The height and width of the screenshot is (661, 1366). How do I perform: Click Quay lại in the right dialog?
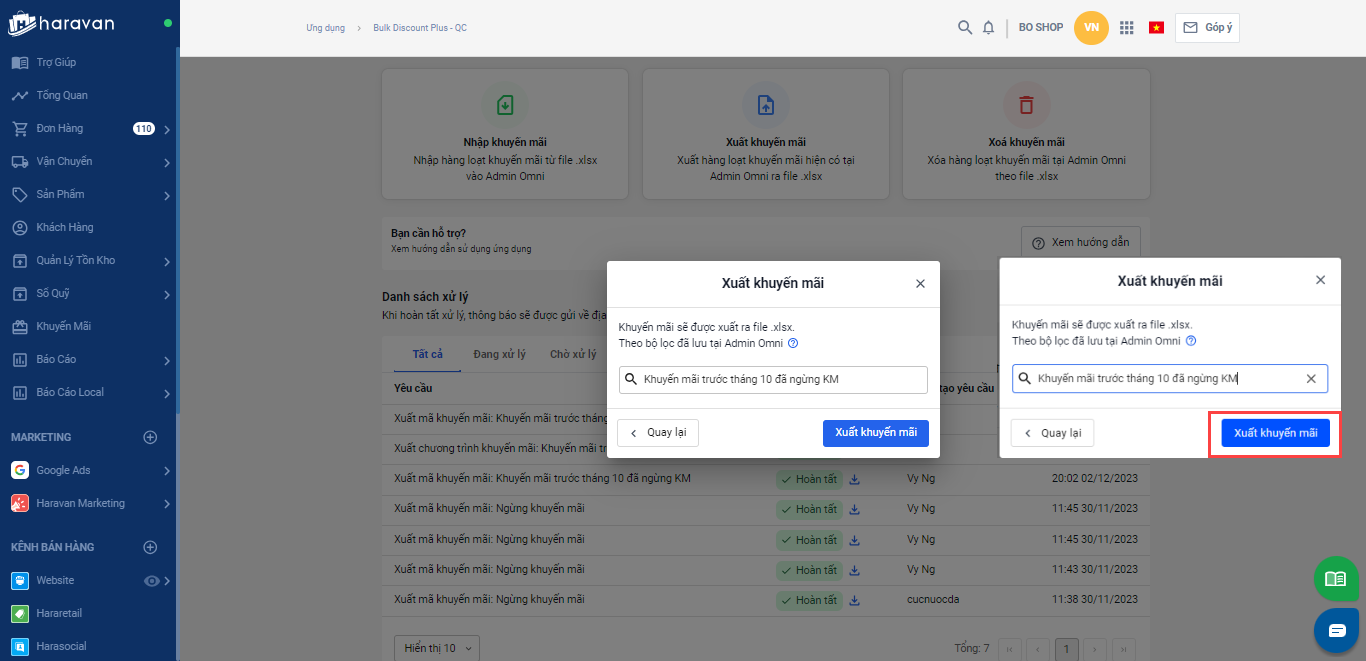tap(1052, 433)
